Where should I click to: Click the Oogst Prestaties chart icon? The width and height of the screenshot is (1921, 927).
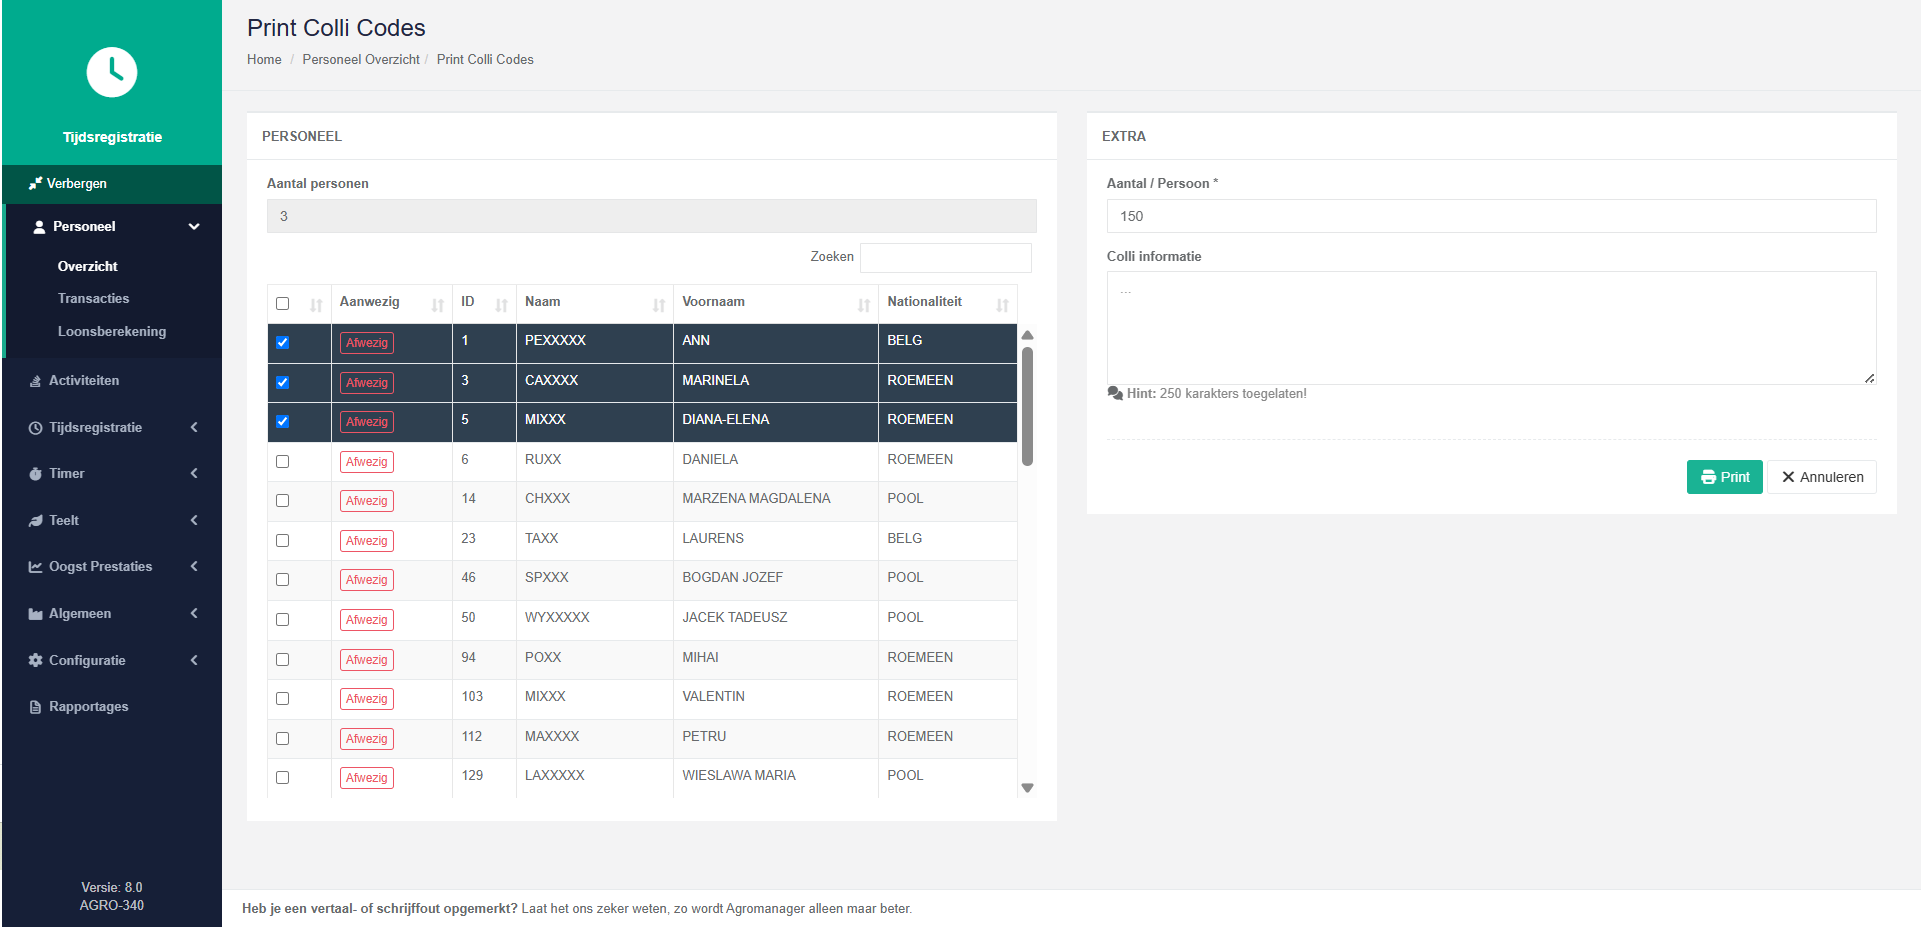coord(35,567)
